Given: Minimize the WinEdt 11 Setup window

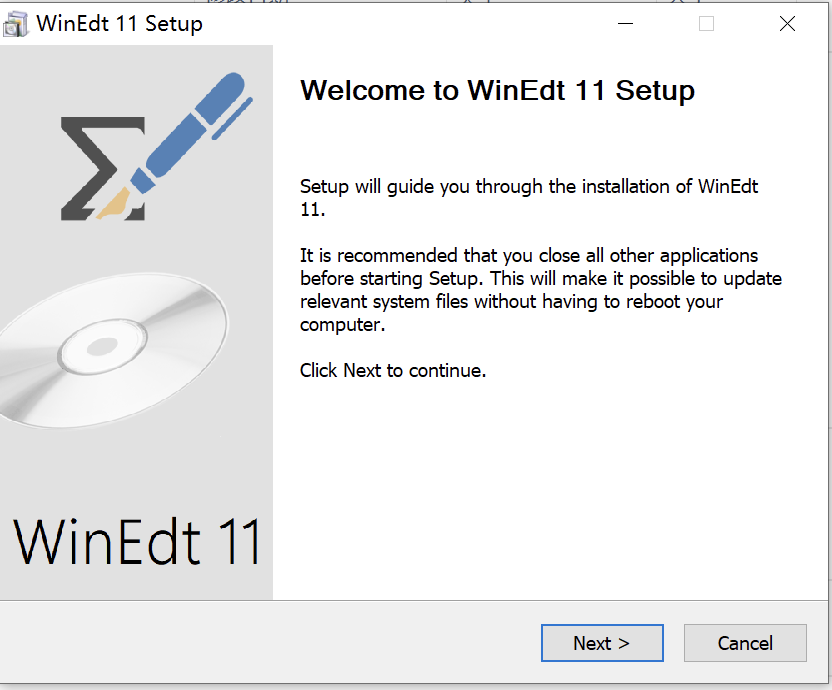Looking at the screenshot, I should click(624, 22).
